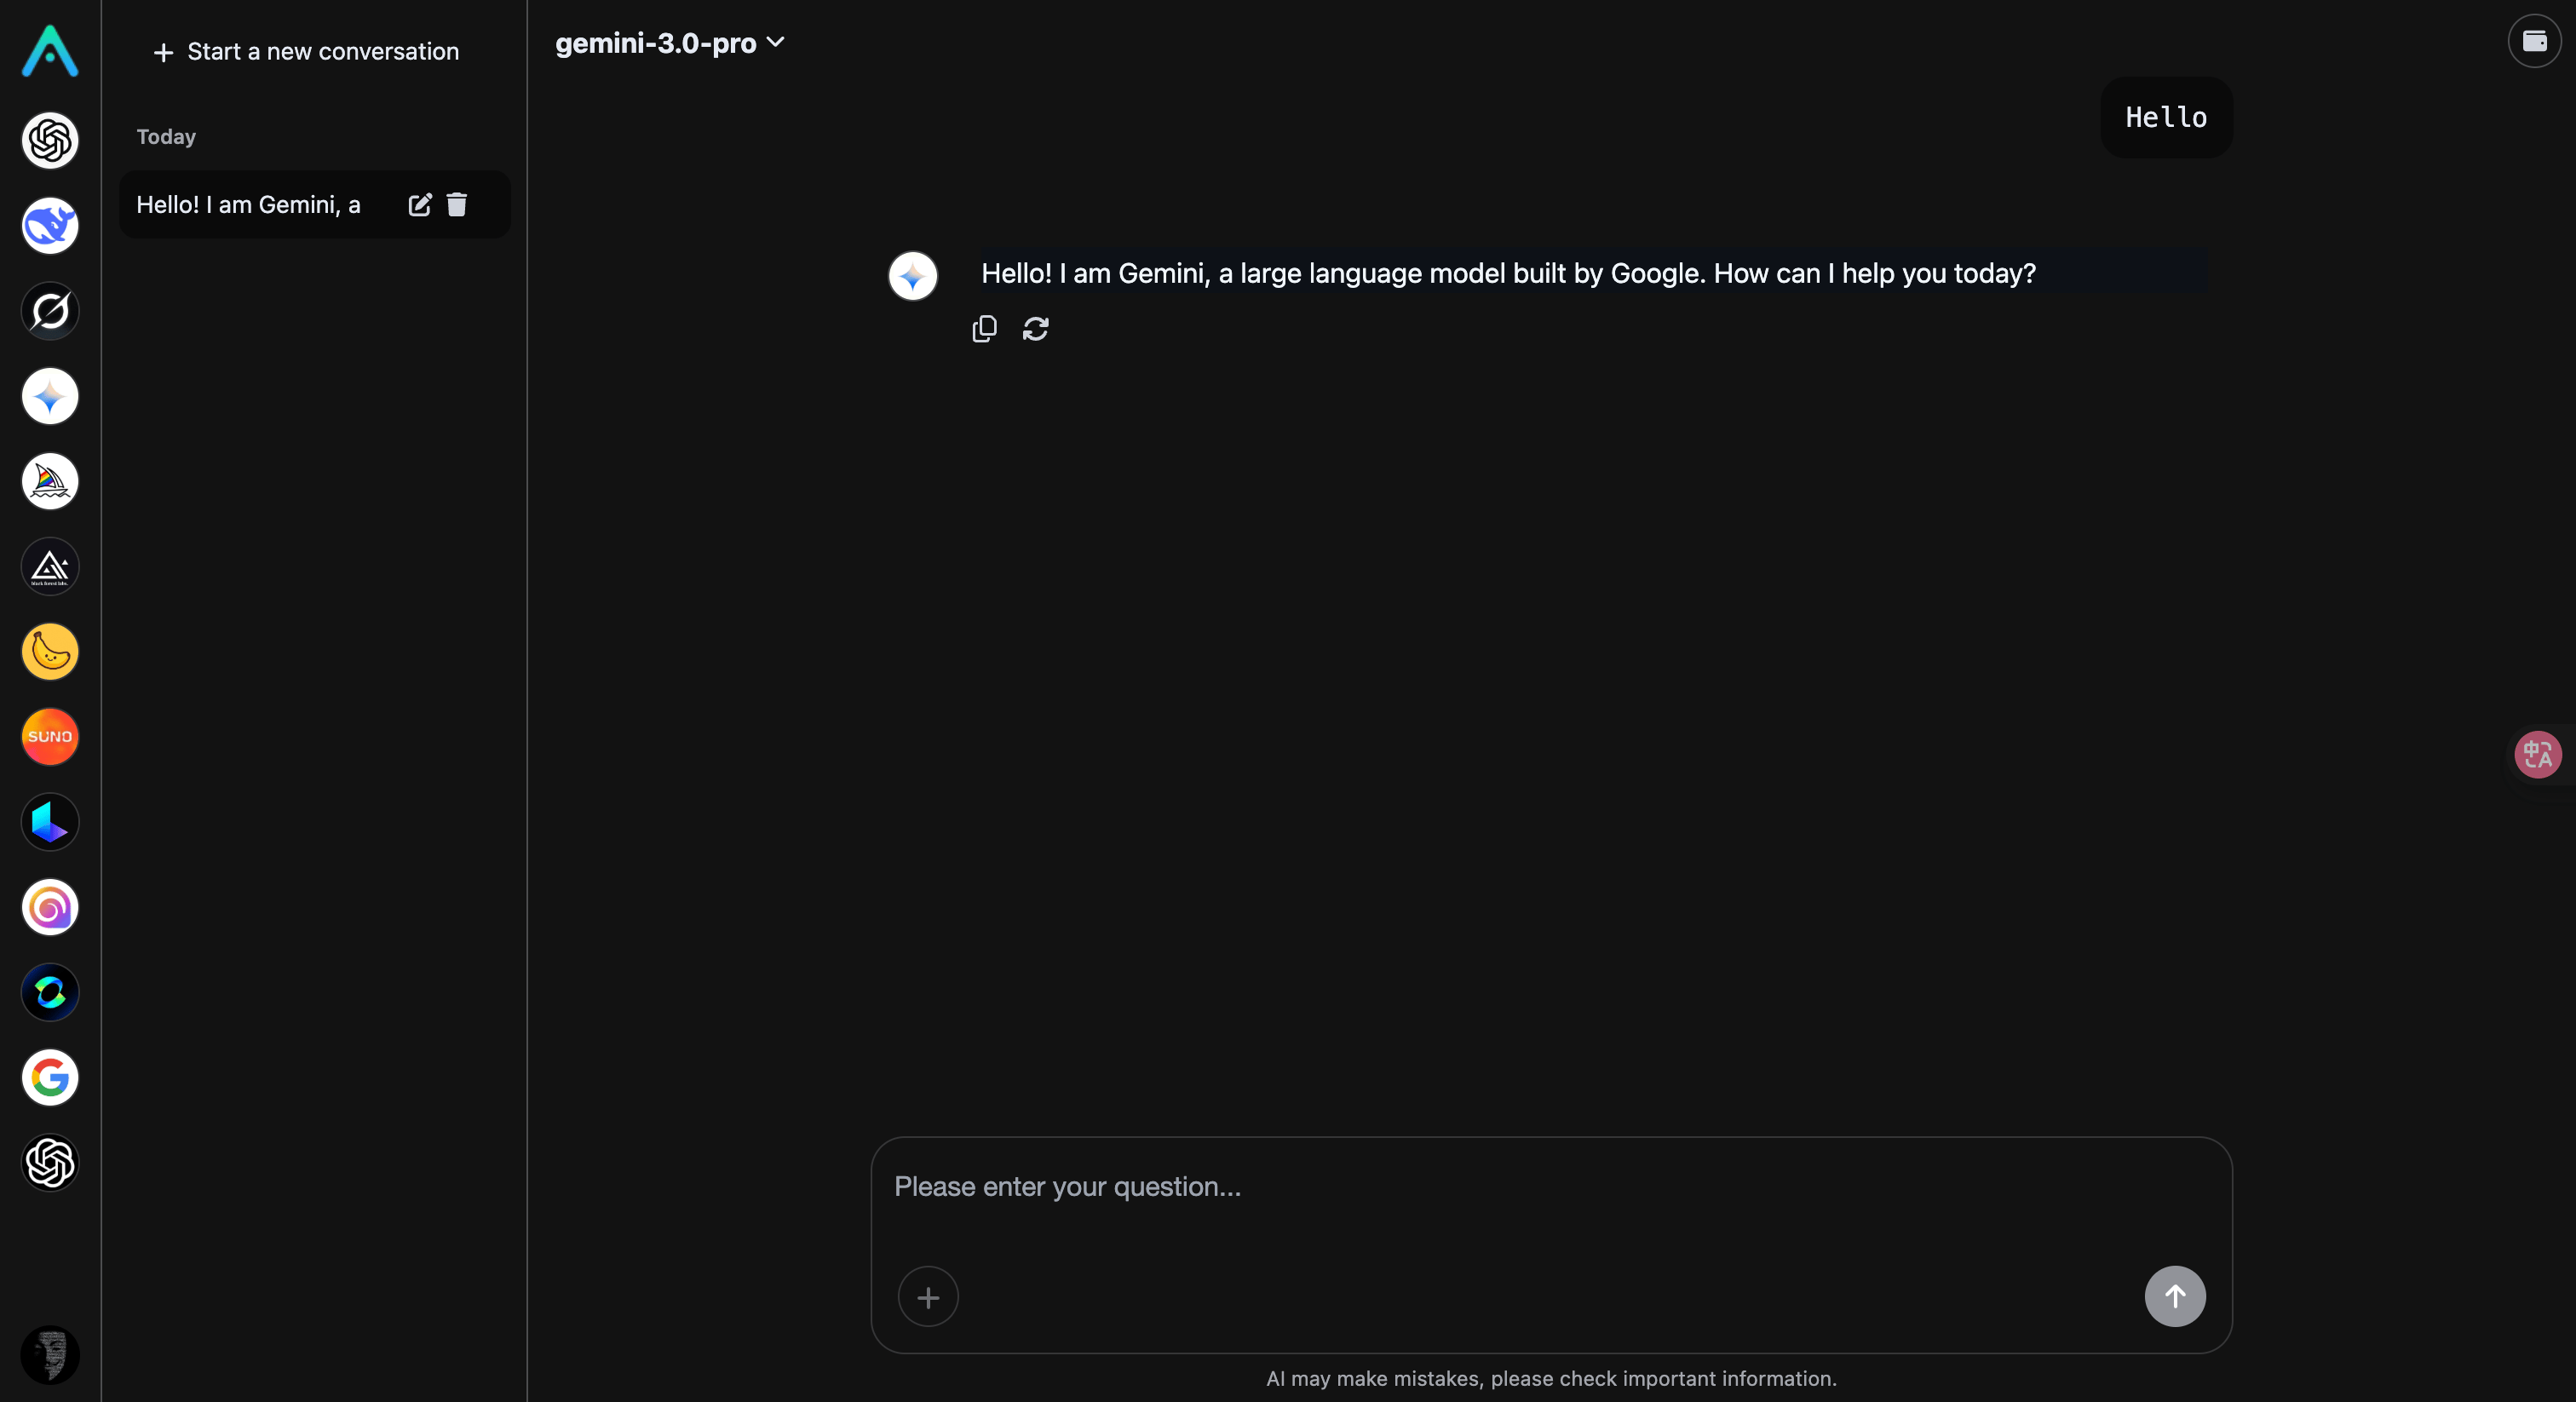Open the Gemini assistant icon
The height and width of the screenshot is (1402, 2576).
[49, 397]
